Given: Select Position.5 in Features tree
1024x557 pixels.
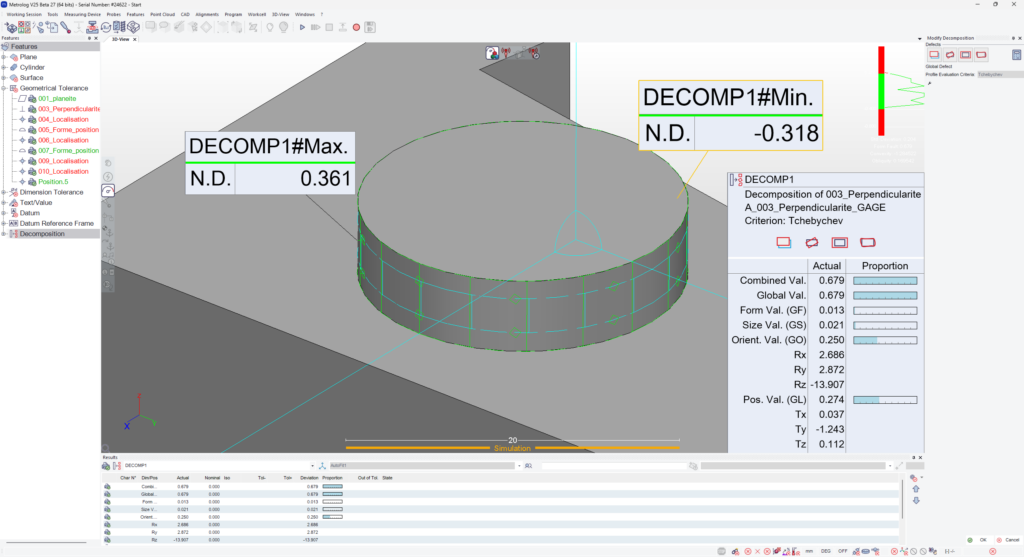Looking at the screenshot, I should pos(53,182).
